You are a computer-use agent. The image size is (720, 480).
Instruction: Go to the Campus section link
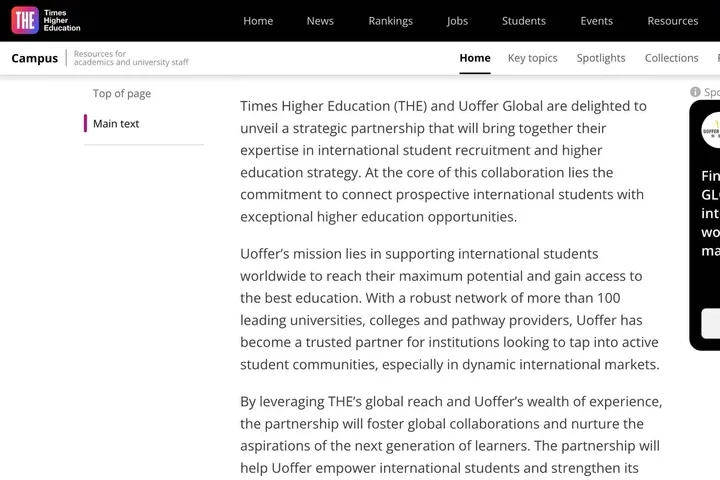pos(35,58)
